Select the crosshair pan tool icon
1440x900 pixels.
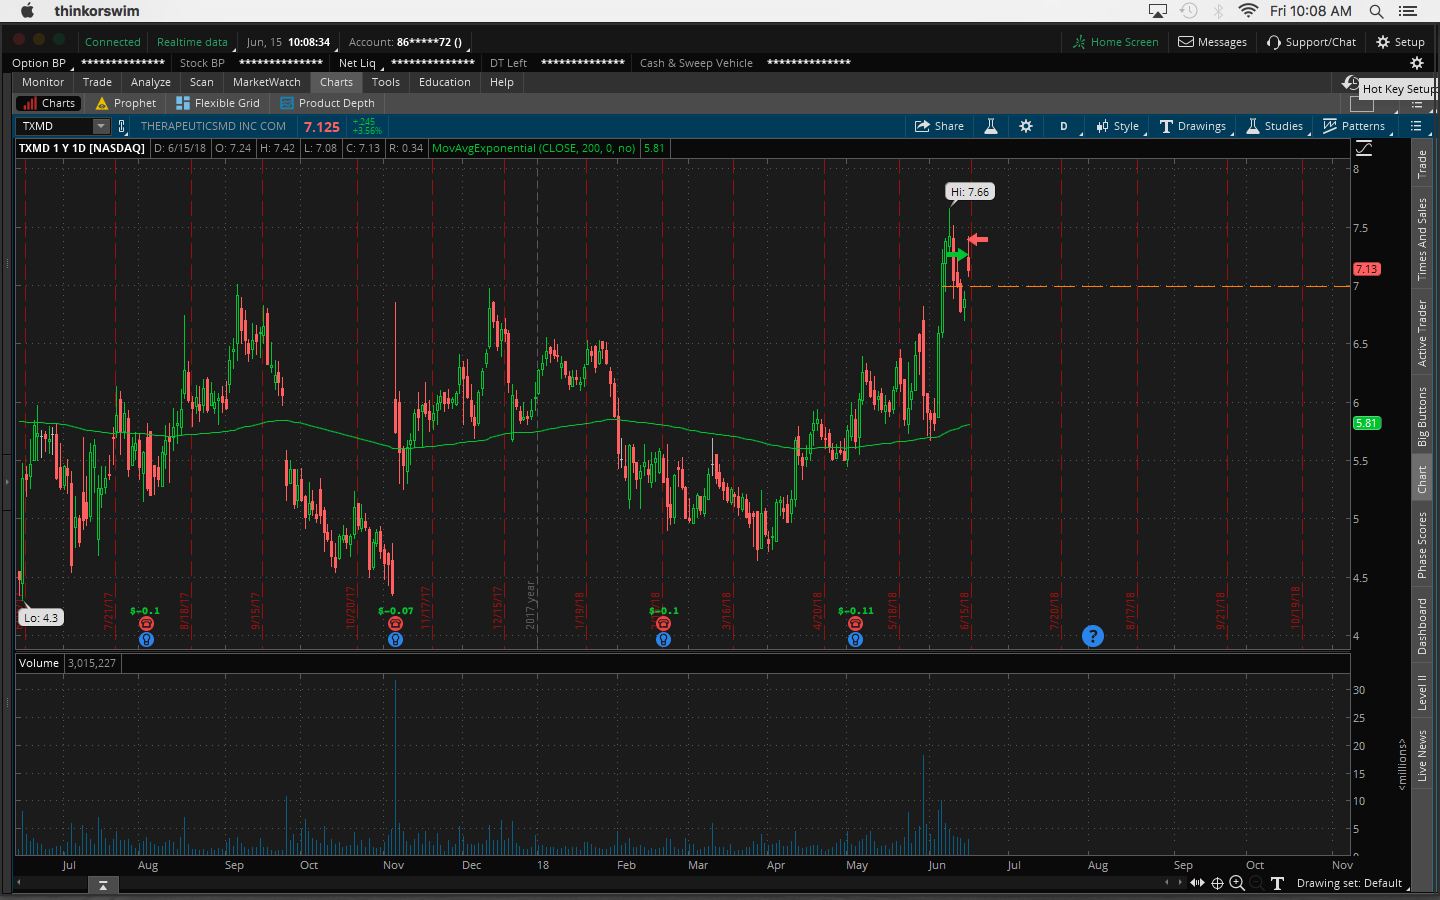pos(1217,883)
